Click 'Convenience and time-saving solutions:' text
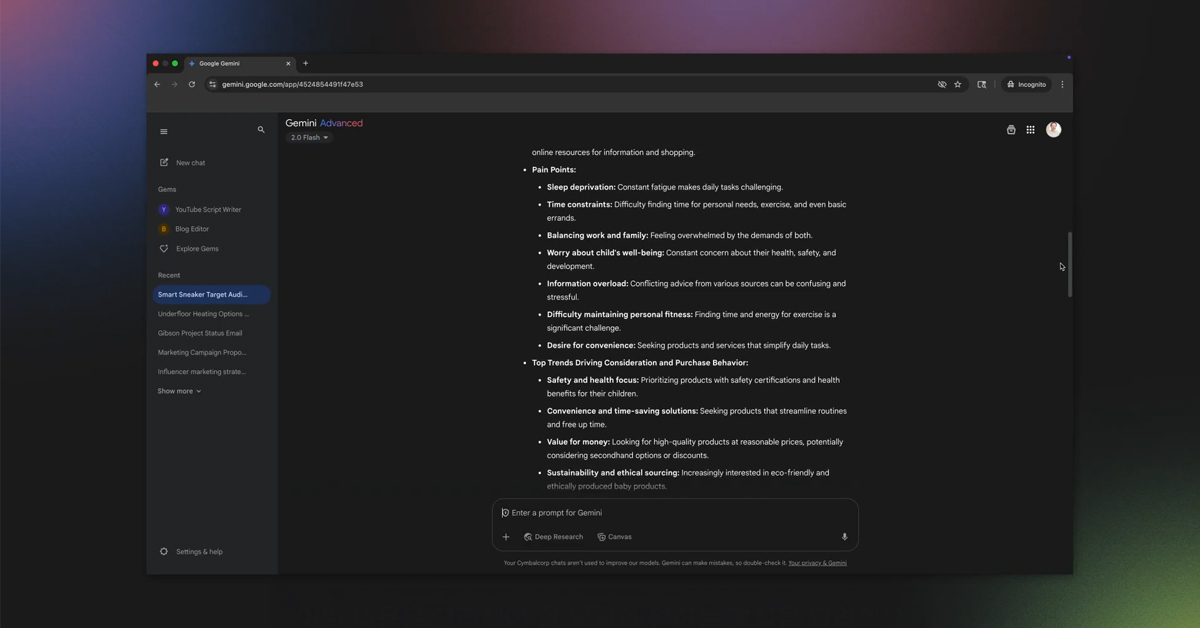This screenshot has width=1200, height=628. click(x=622, y=411)
